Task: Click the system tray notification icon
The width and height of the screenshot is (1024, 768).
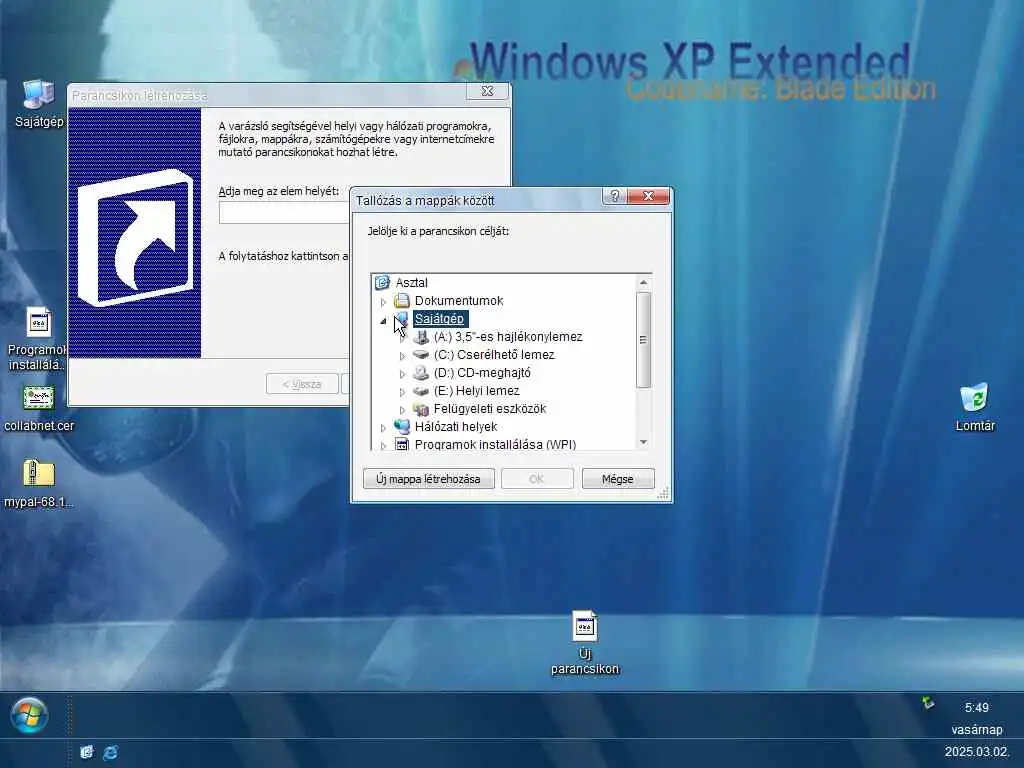Action: pos(928,703)
